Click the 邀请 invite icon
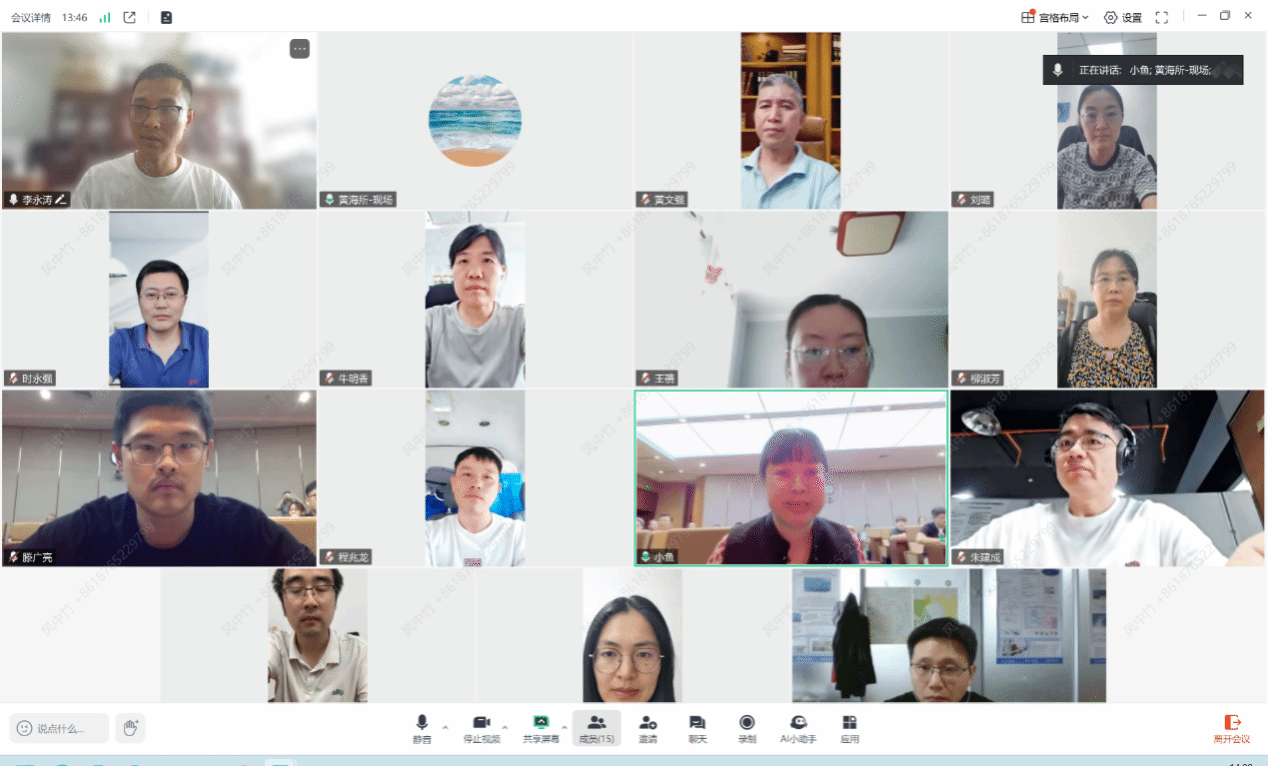The height and width of the screenshot is (766, 1268). click(x=648, y=728)
